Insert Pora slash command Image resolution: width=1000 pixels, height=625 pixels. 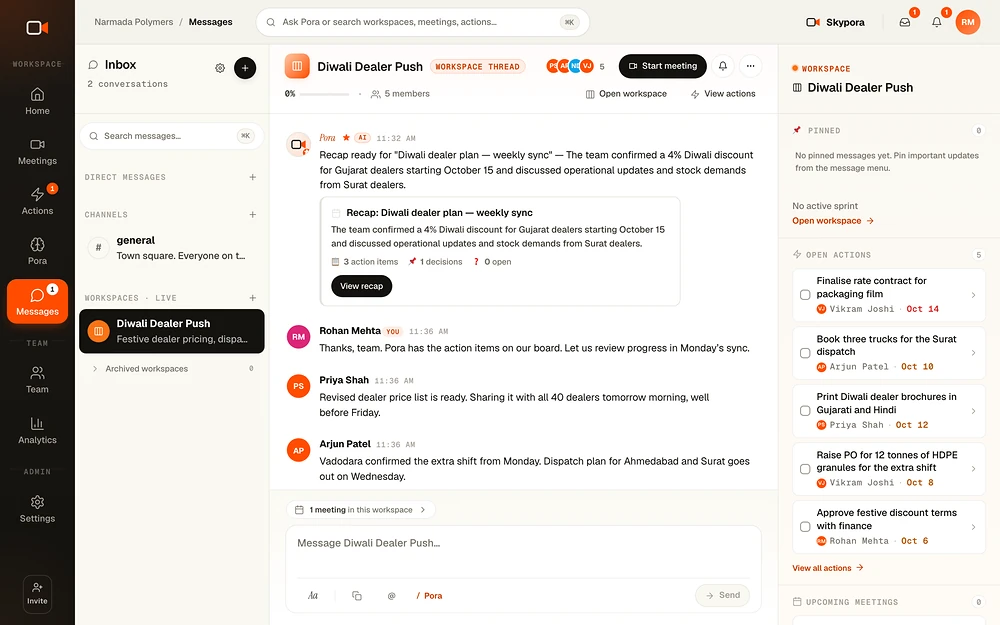click(x=429, y=596)
